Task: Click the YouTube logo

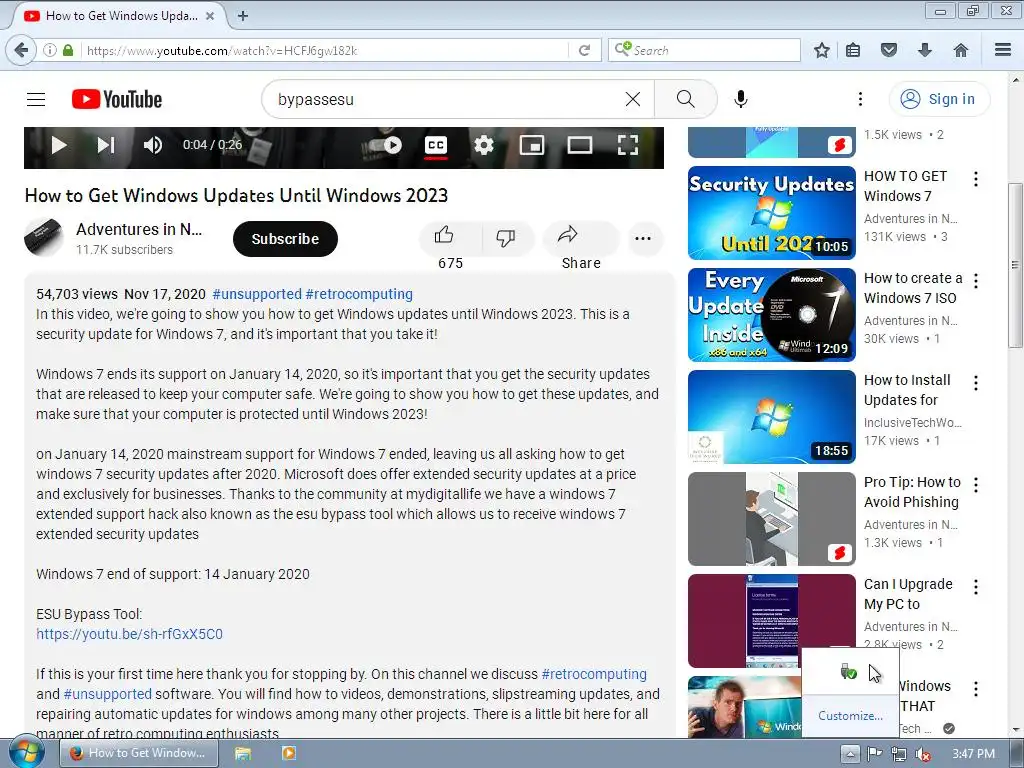Action: pos(117,99)
